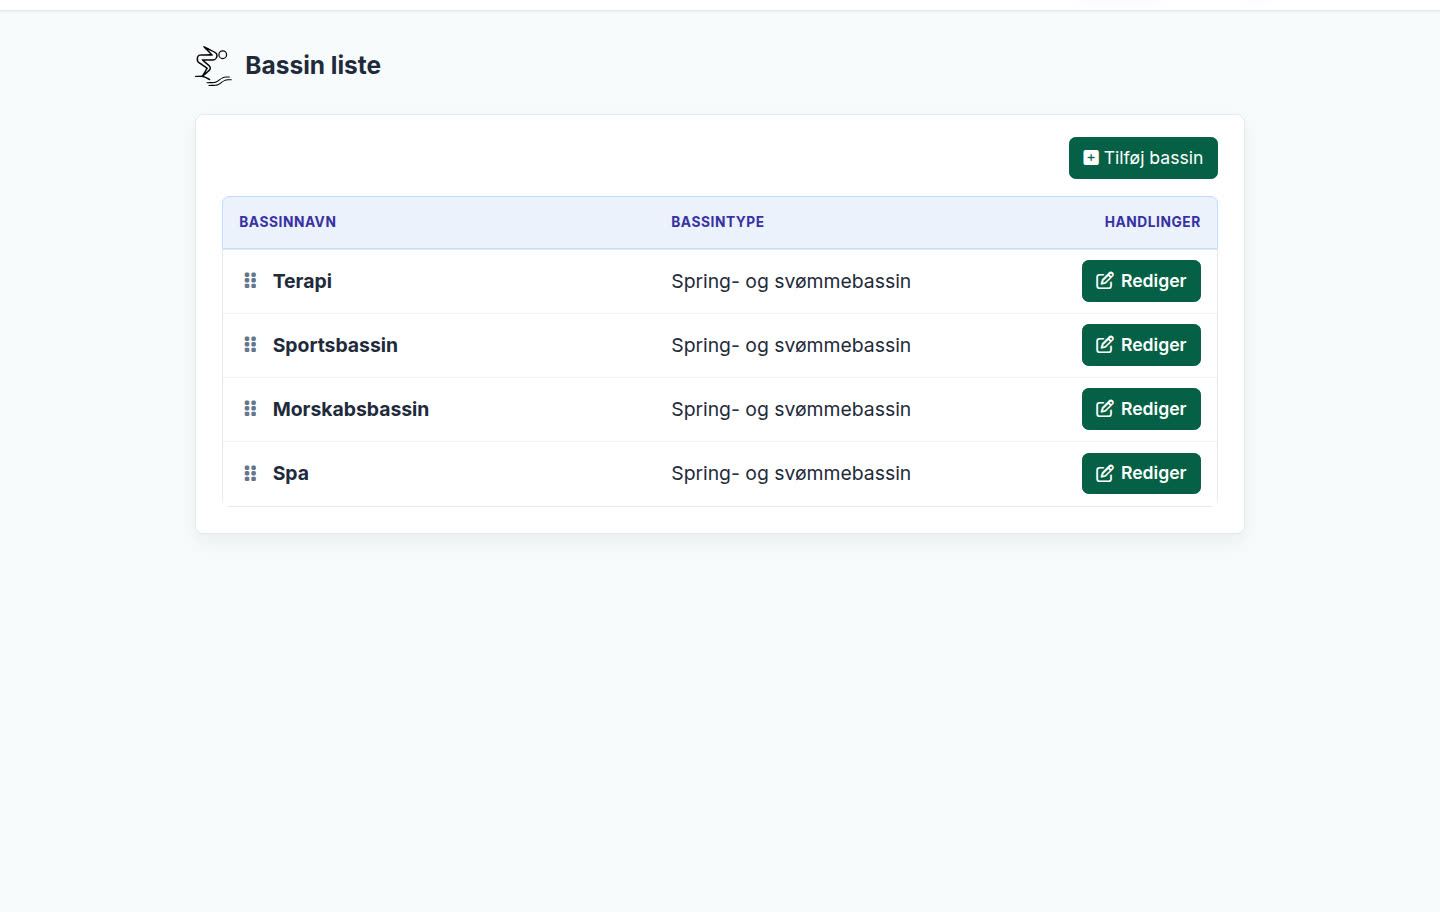
Task: Click the drag handle of the Spa row
Action: [x=250, y=473]
